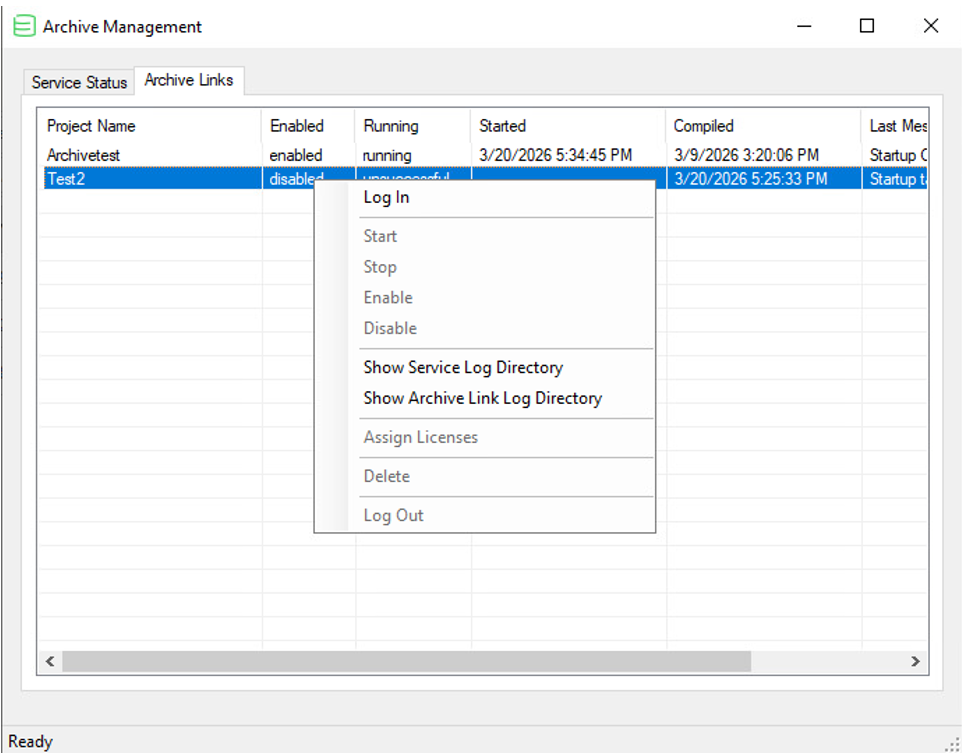The width and height of the screenshot is (962, 753).
Task: Click Archivetest's 'running' cell
Action: click(387, 155)
